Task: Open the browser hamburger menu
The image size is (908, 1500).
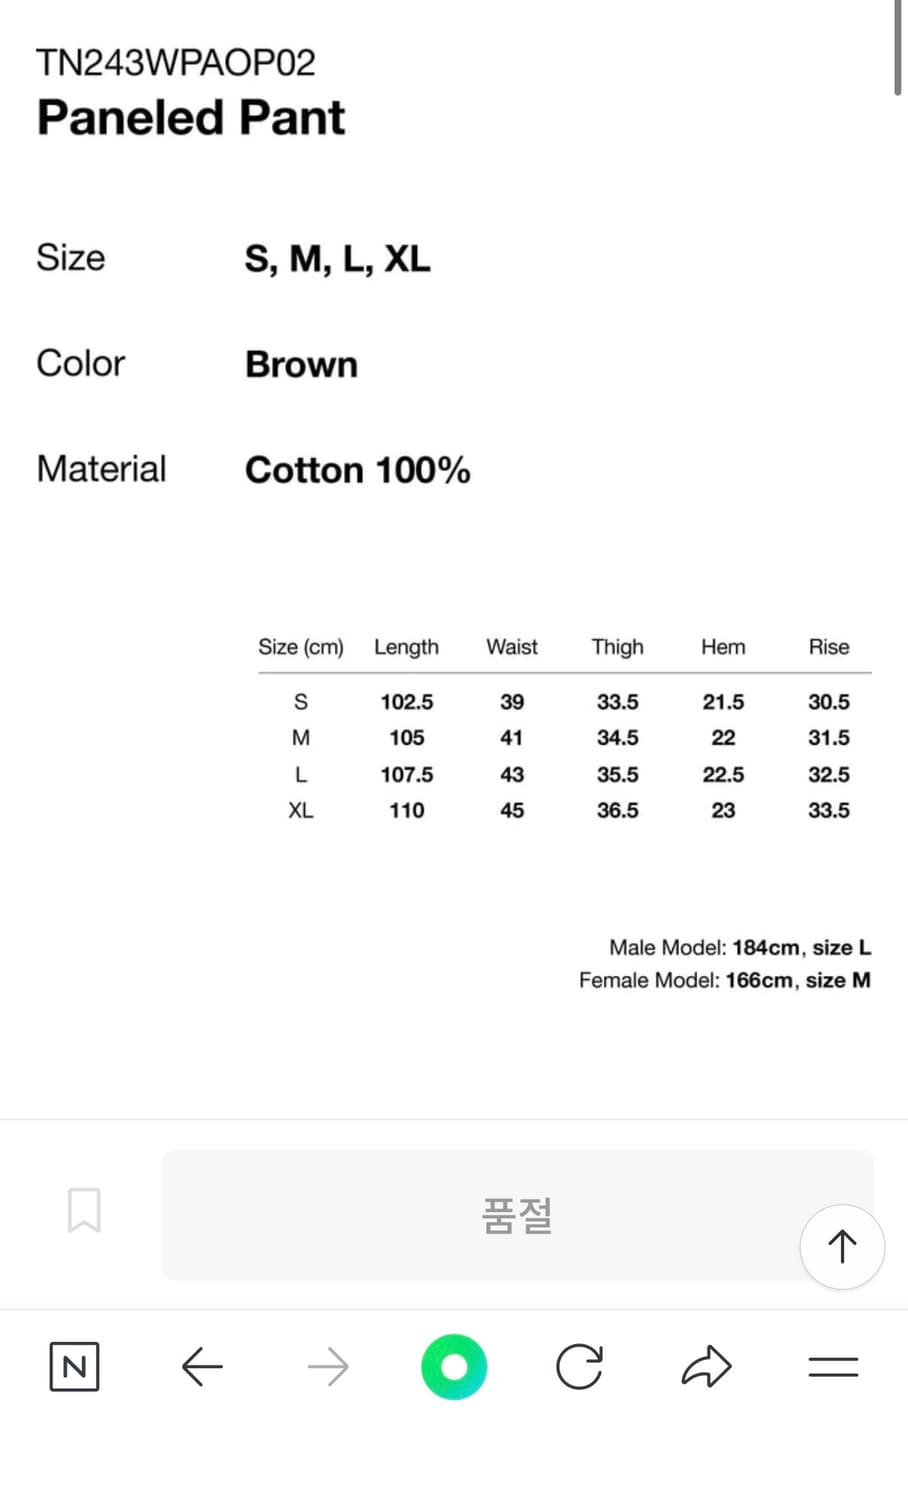Action: [x=833, y=1366]
